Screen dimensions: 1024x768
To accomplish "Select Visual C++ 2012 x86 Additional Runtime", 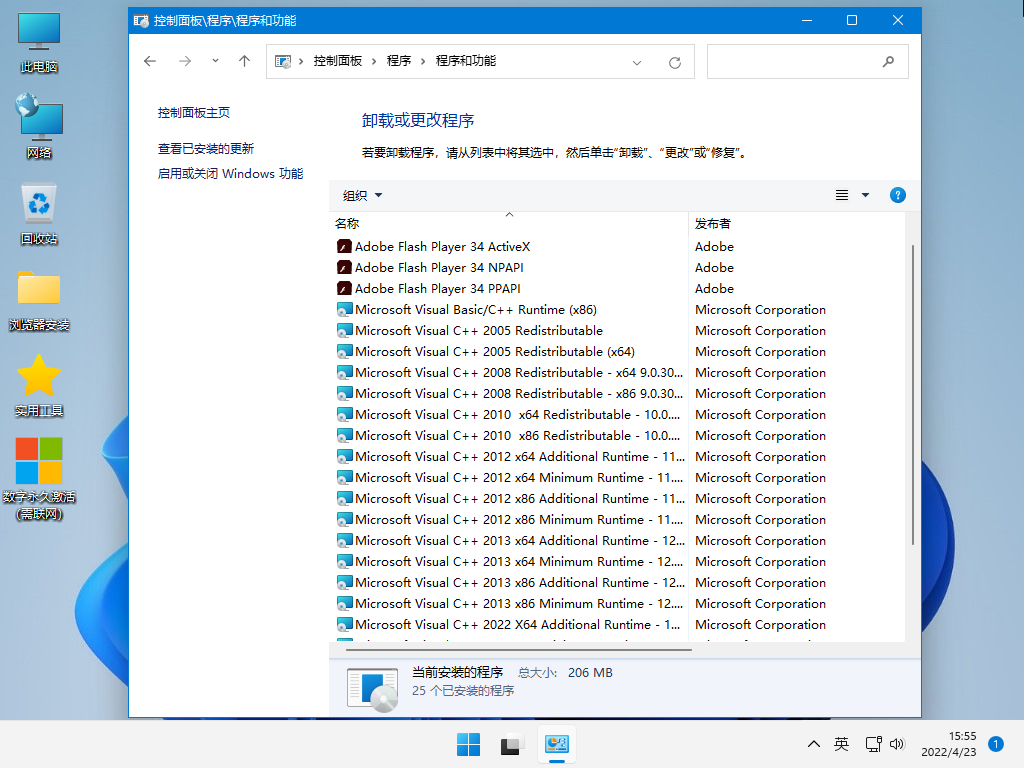I will point(509,498).
